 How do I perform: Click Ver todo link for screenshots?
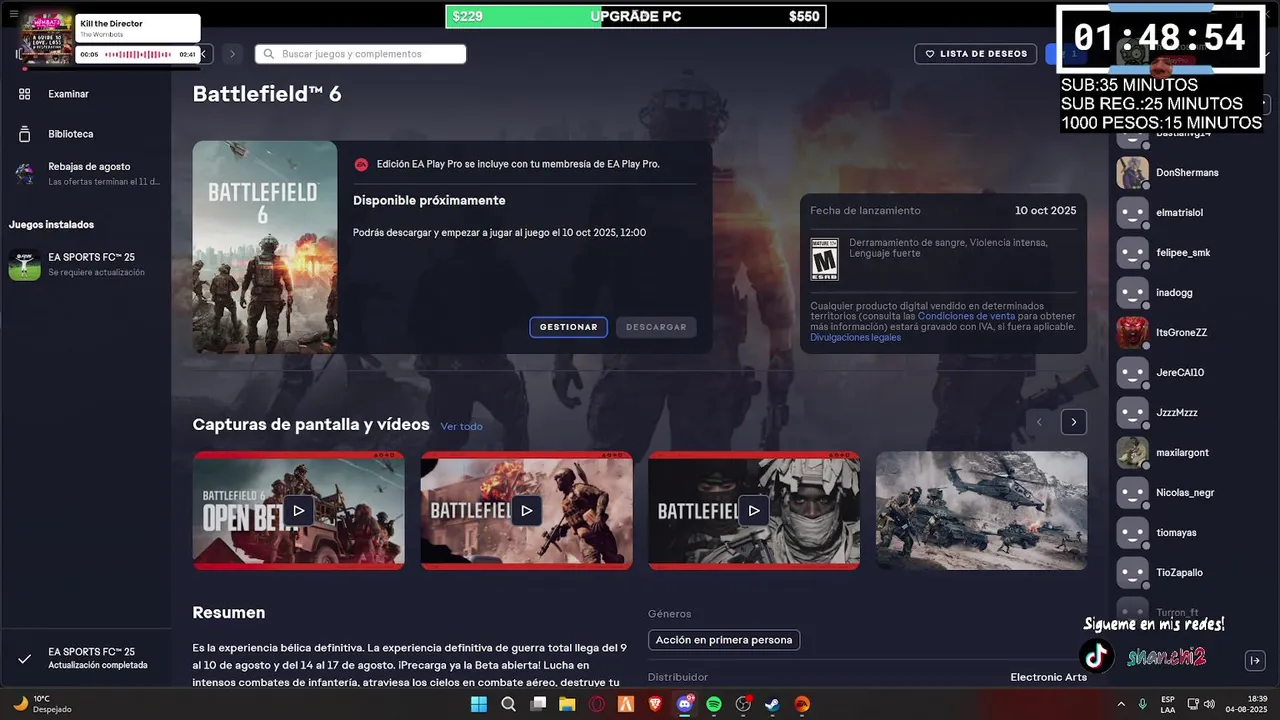click(x=461, y=426)
